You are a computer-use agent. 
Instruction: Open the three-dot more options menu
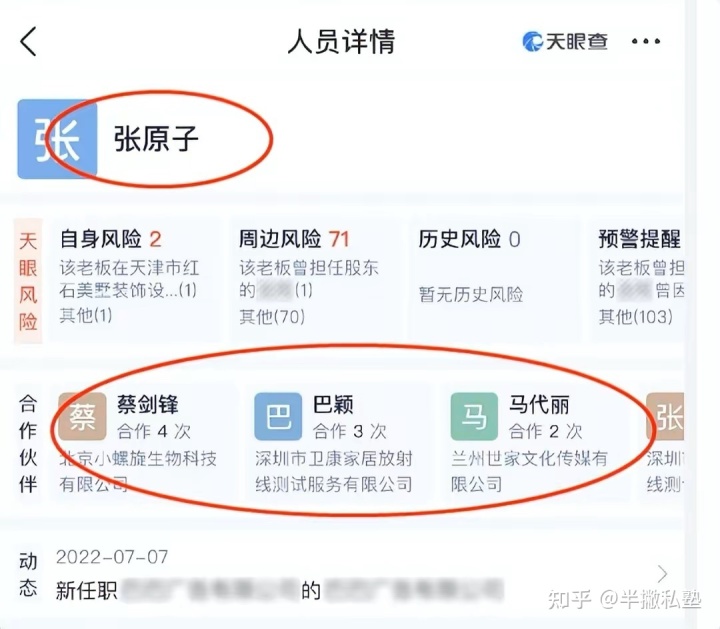[x=646, y=41]
